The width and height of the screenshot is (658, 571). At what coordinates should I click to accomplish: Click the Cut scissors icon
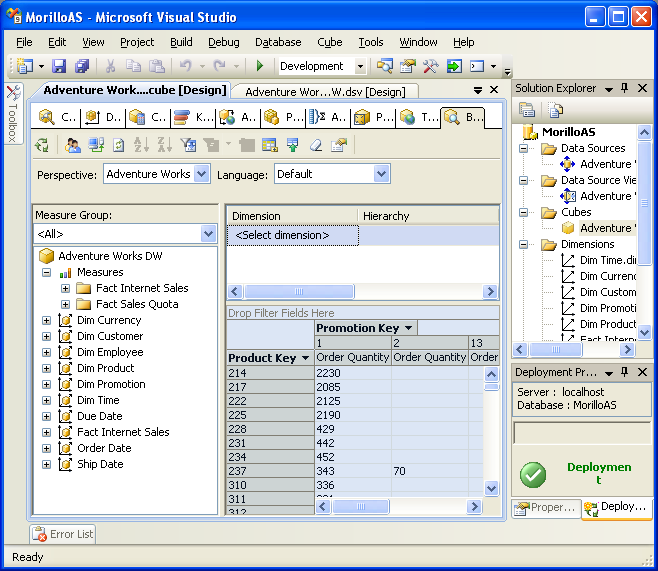(x=110, y=66)
